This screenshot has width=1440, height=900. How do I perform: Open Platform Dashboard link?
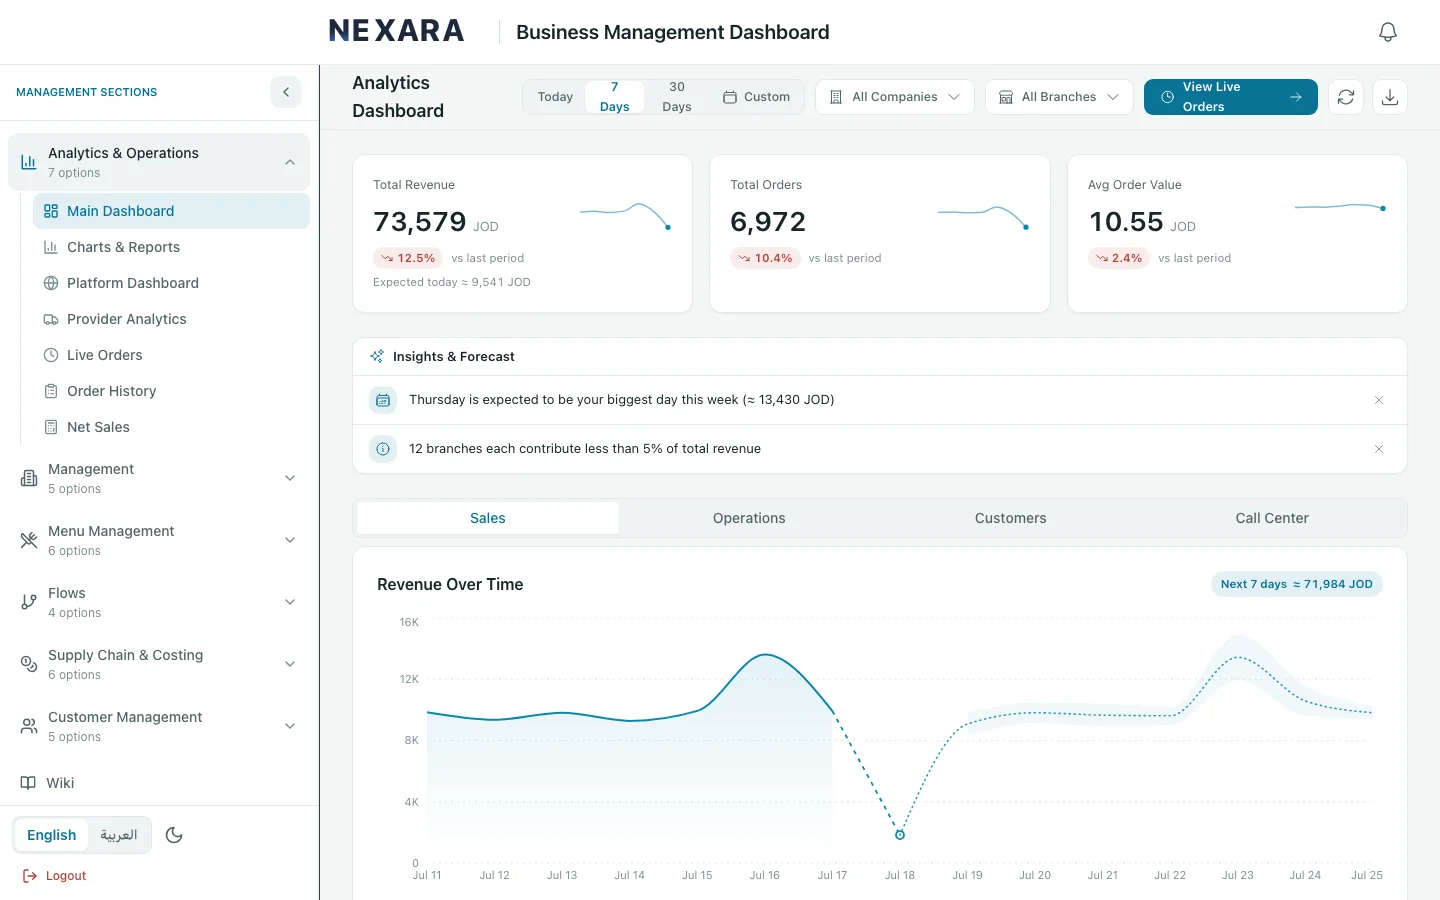click(171, 283)
